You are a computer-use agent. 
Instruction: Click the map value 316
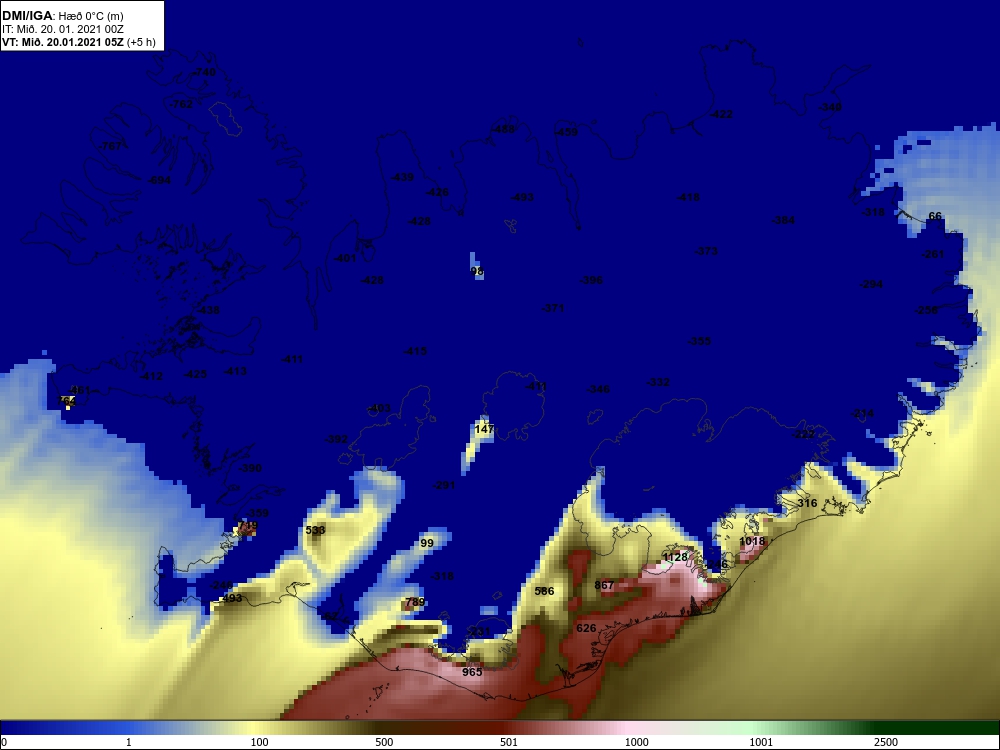pyautogui.click(x=807, y=503)
